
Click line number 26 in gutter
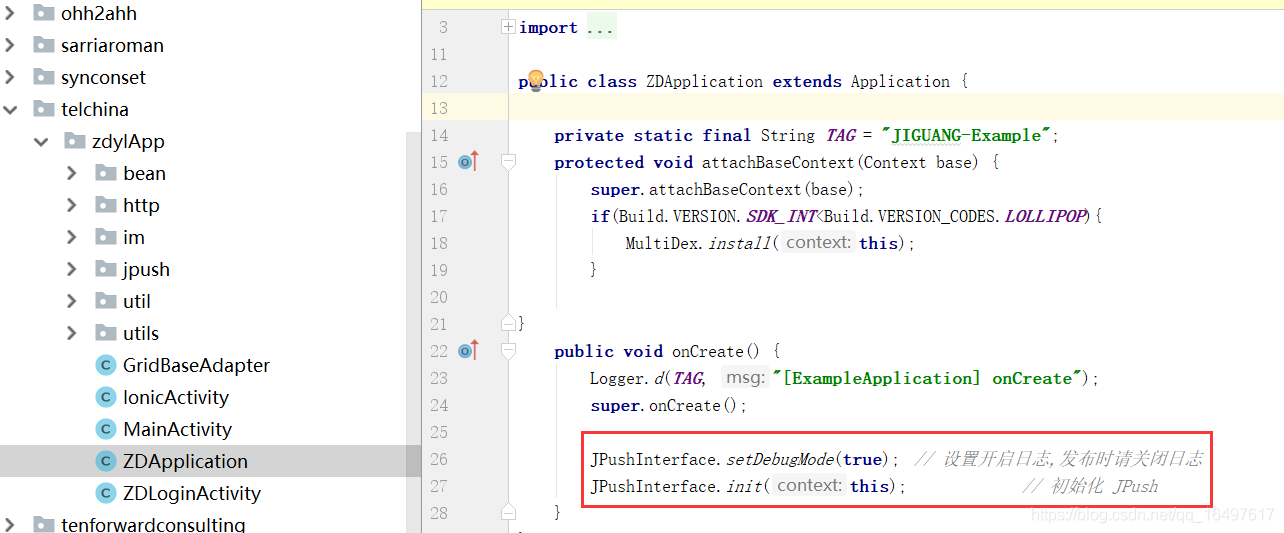point(438,459)
